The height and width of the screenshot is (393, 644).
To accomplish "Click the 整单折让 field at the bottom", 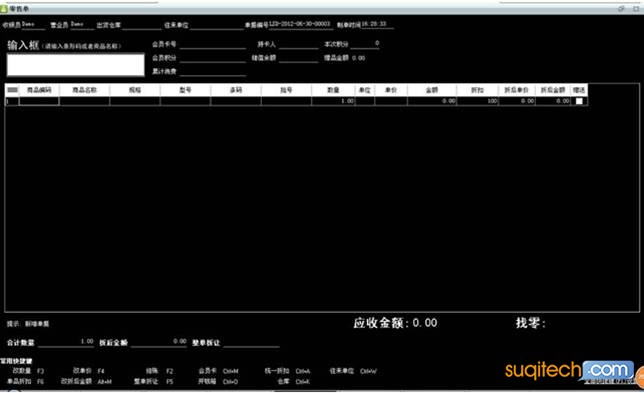I will 251,342.
